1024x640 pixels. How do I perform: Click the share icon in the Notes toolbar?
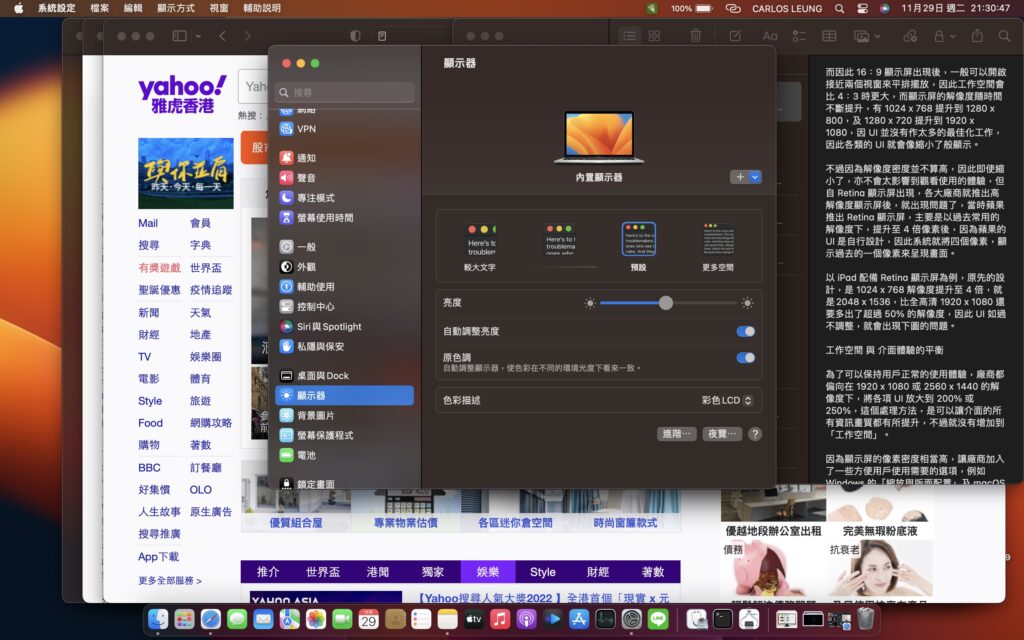pos(977,36)
